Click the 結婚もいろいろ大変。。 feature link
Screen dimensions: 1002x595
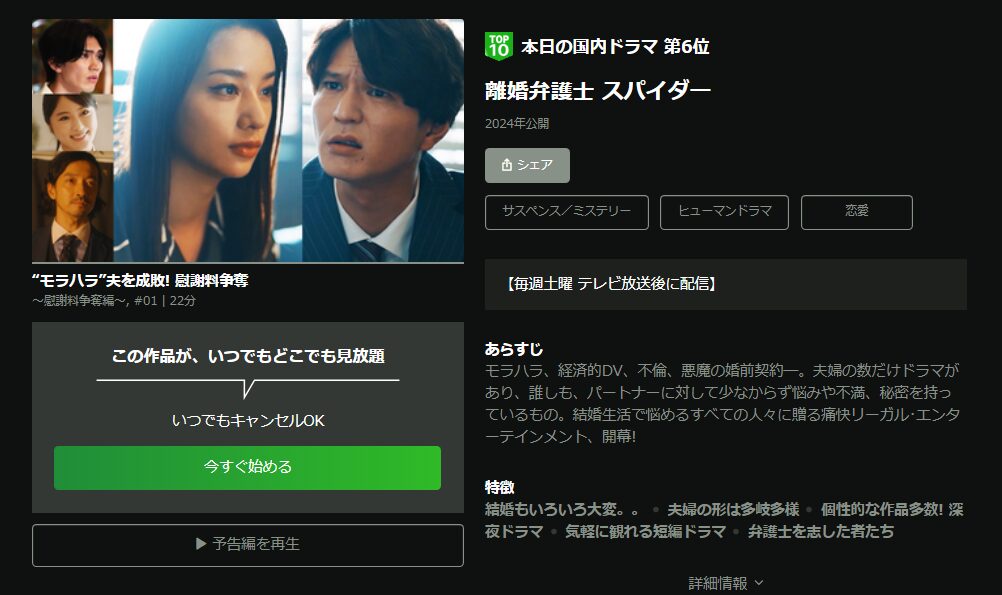[x=562, y=509]
